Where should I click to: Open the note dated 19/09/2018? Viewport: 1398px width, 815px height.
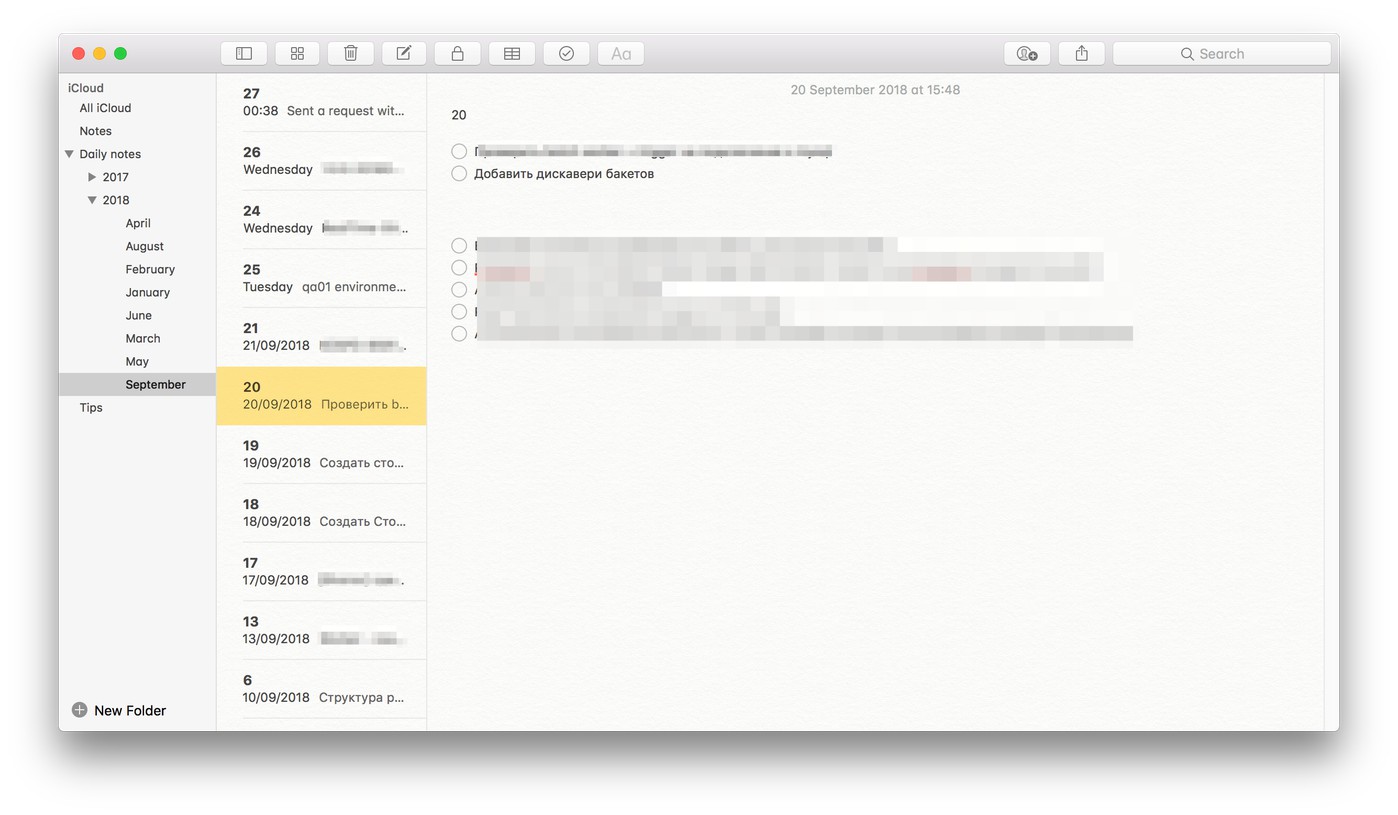click(x=321, y=454)
